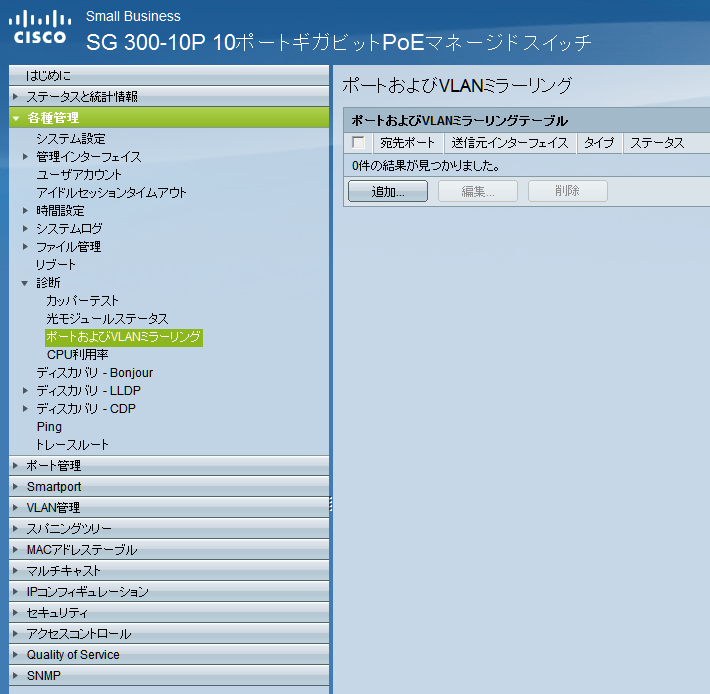Click the sidebar splitter handle

pos(331,504)
